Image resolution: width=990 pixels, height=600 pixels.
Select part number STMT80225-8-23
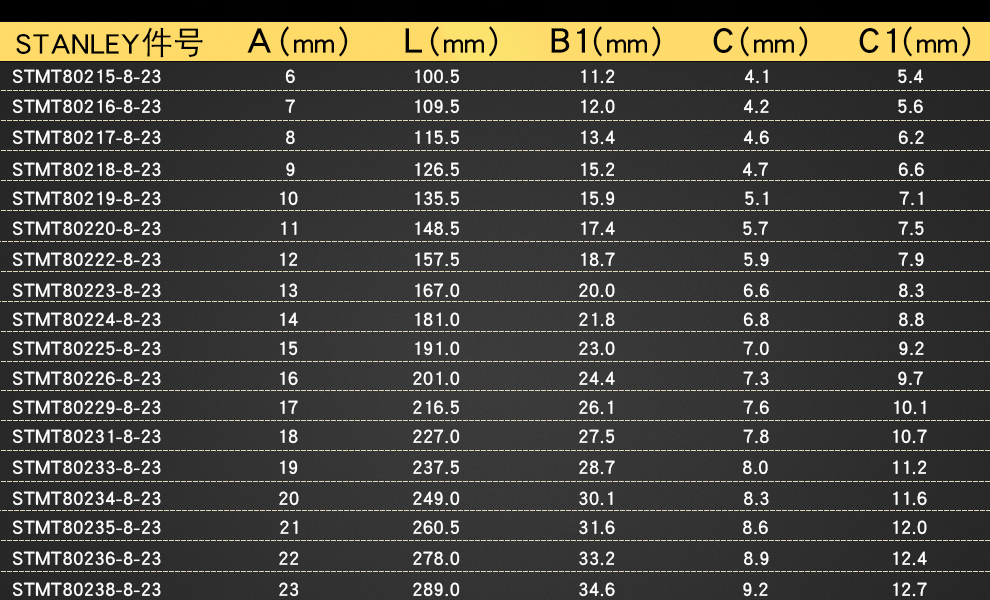[x=86, y=349]
